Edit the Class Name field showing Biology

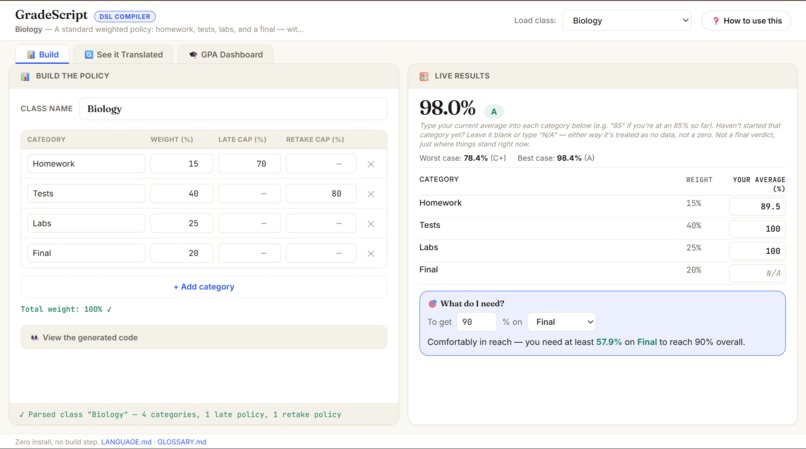coord(233,109)
